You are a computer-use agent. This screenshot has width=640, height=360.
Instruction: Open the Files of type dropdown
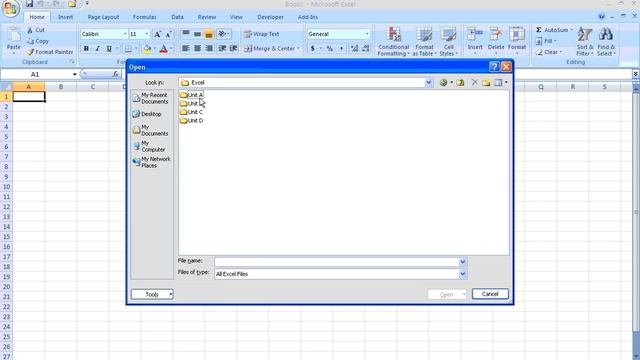(462, 274)
